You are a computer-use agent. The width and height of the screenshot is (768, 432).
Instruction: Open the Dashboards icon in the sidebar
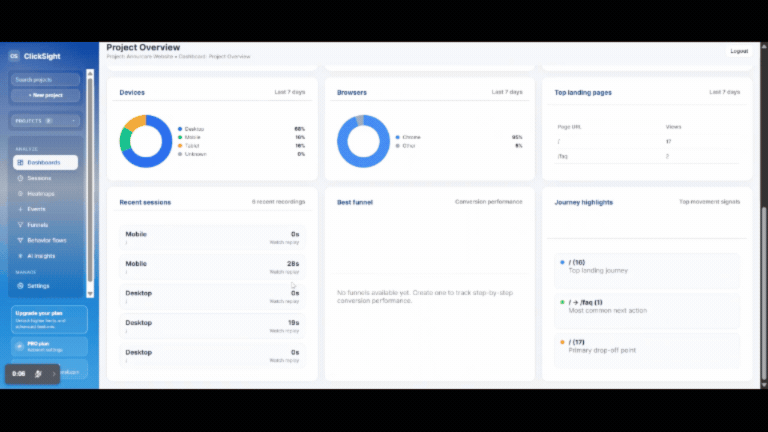click(x=19, y=162)
